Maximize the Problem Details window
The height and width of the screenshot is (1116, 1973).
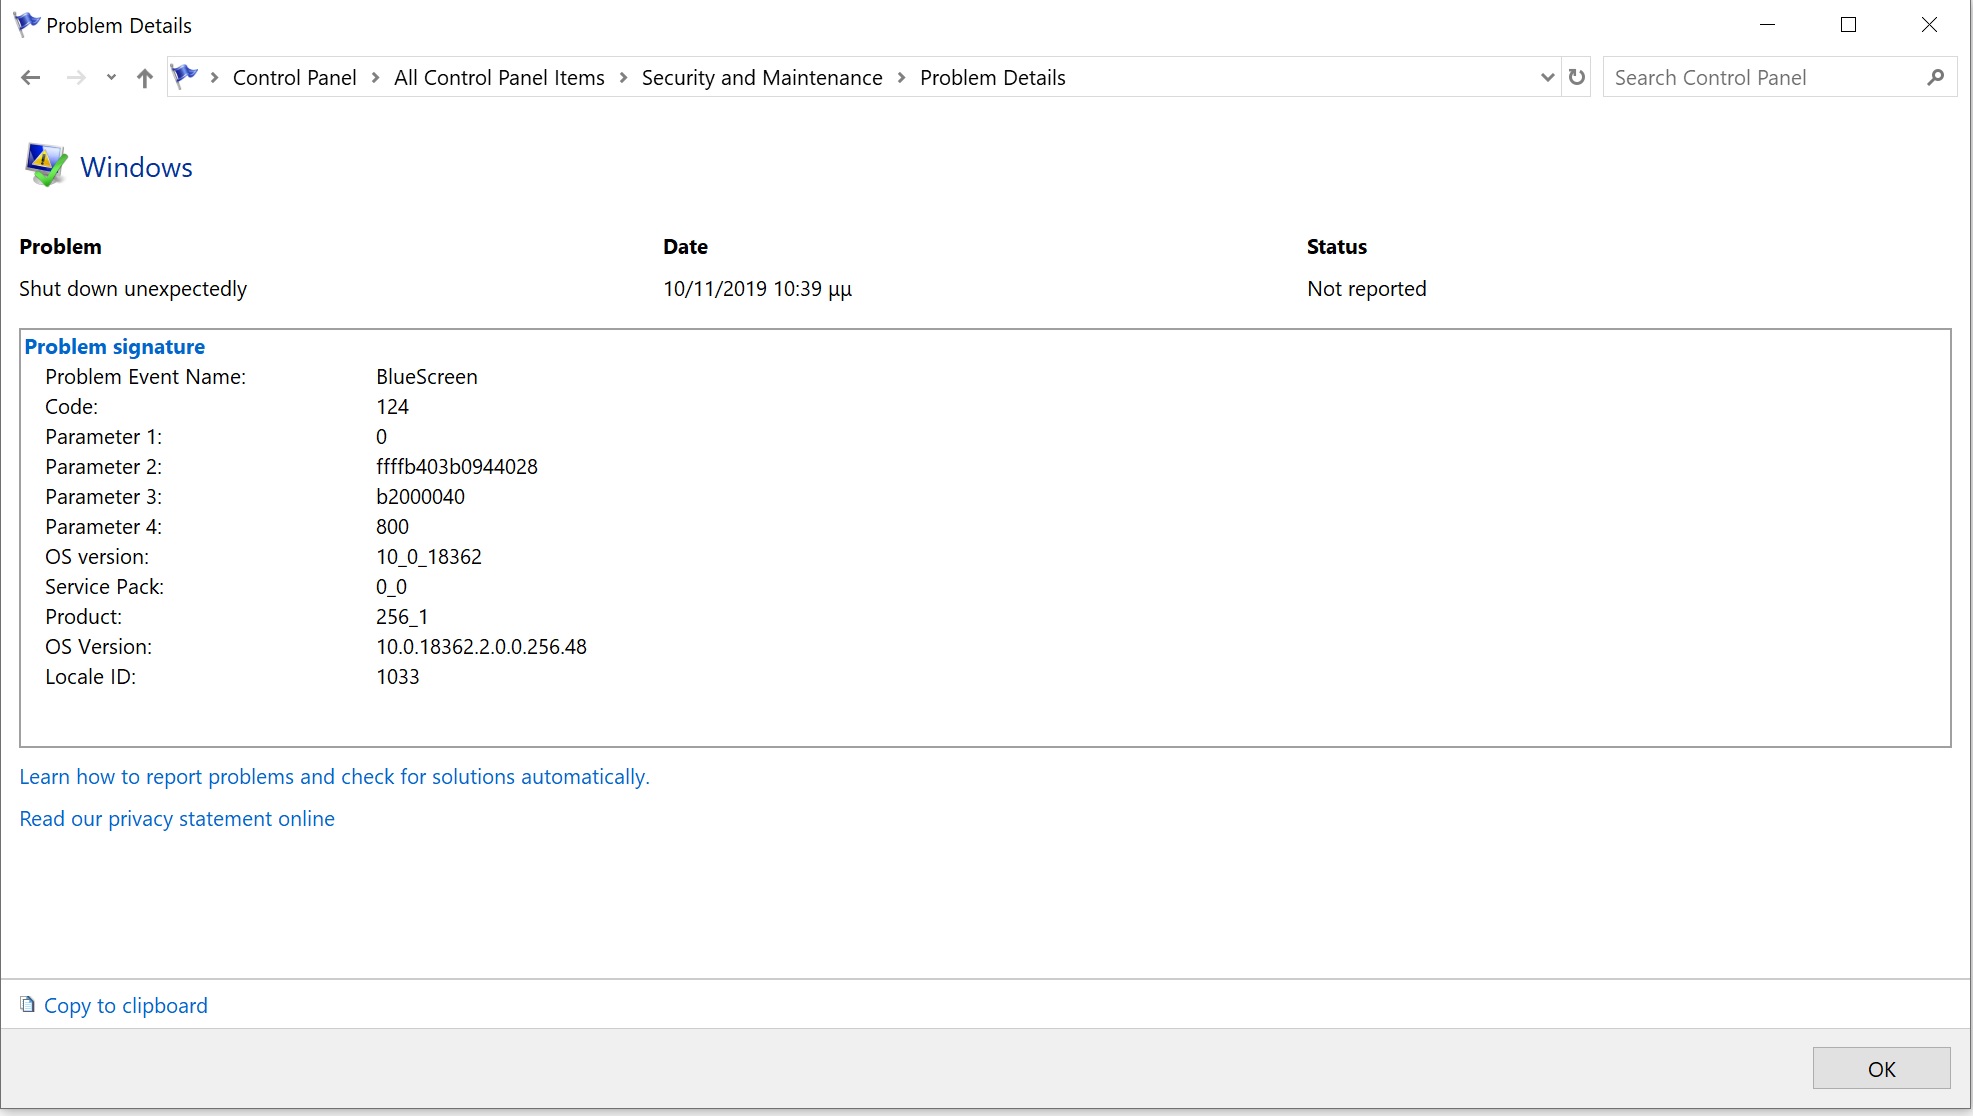(1848, 25)
